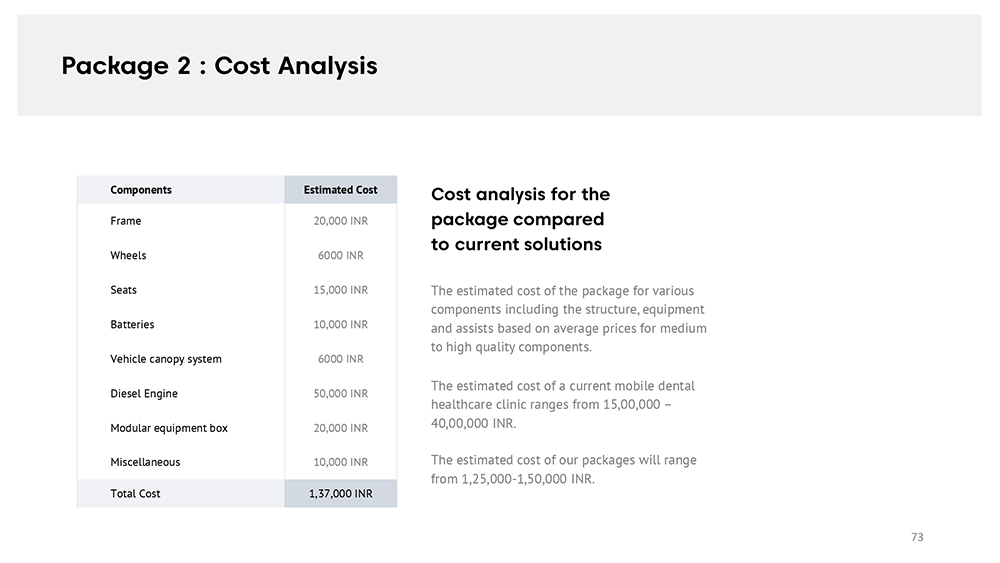Click the Modular equipment box cell
This screenshot has height=563, width=1000.
[169, 428]
